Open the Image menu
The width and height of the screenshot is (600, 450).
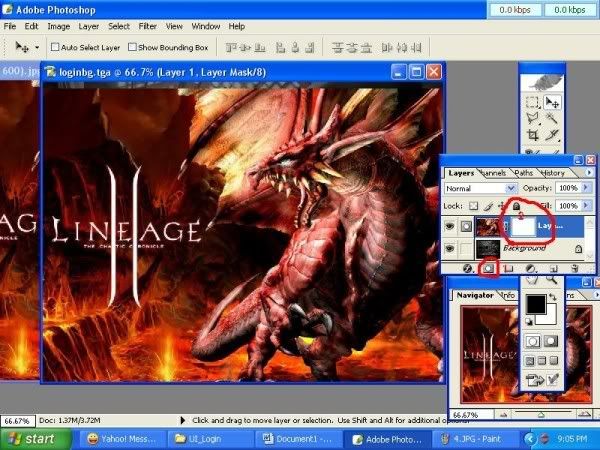[59, 26]
